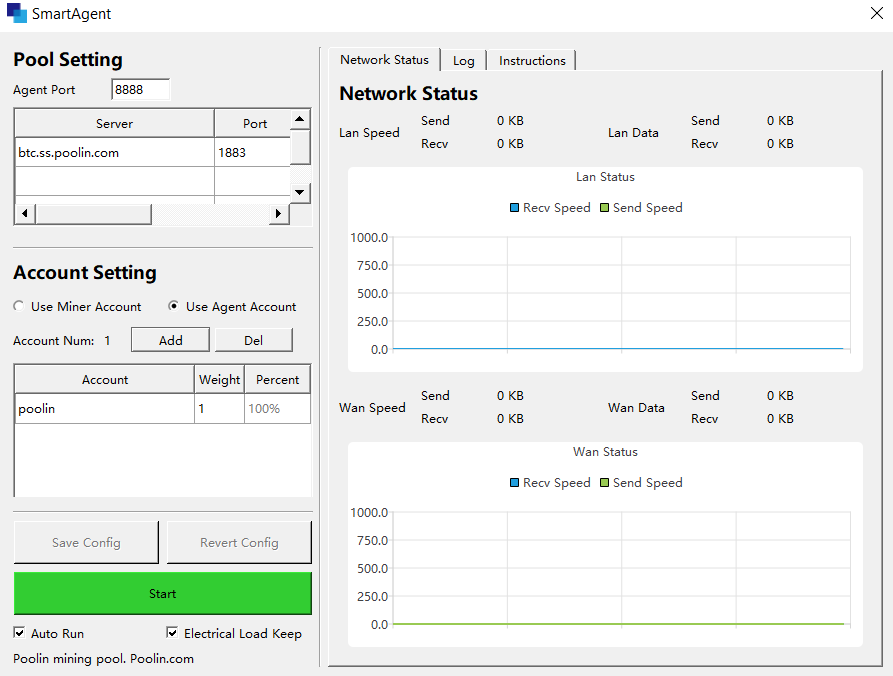The width and height of the screenshot is (893, 676).
Task: Toggle the Electrical Load Keep checkbox
Action: 171,633
